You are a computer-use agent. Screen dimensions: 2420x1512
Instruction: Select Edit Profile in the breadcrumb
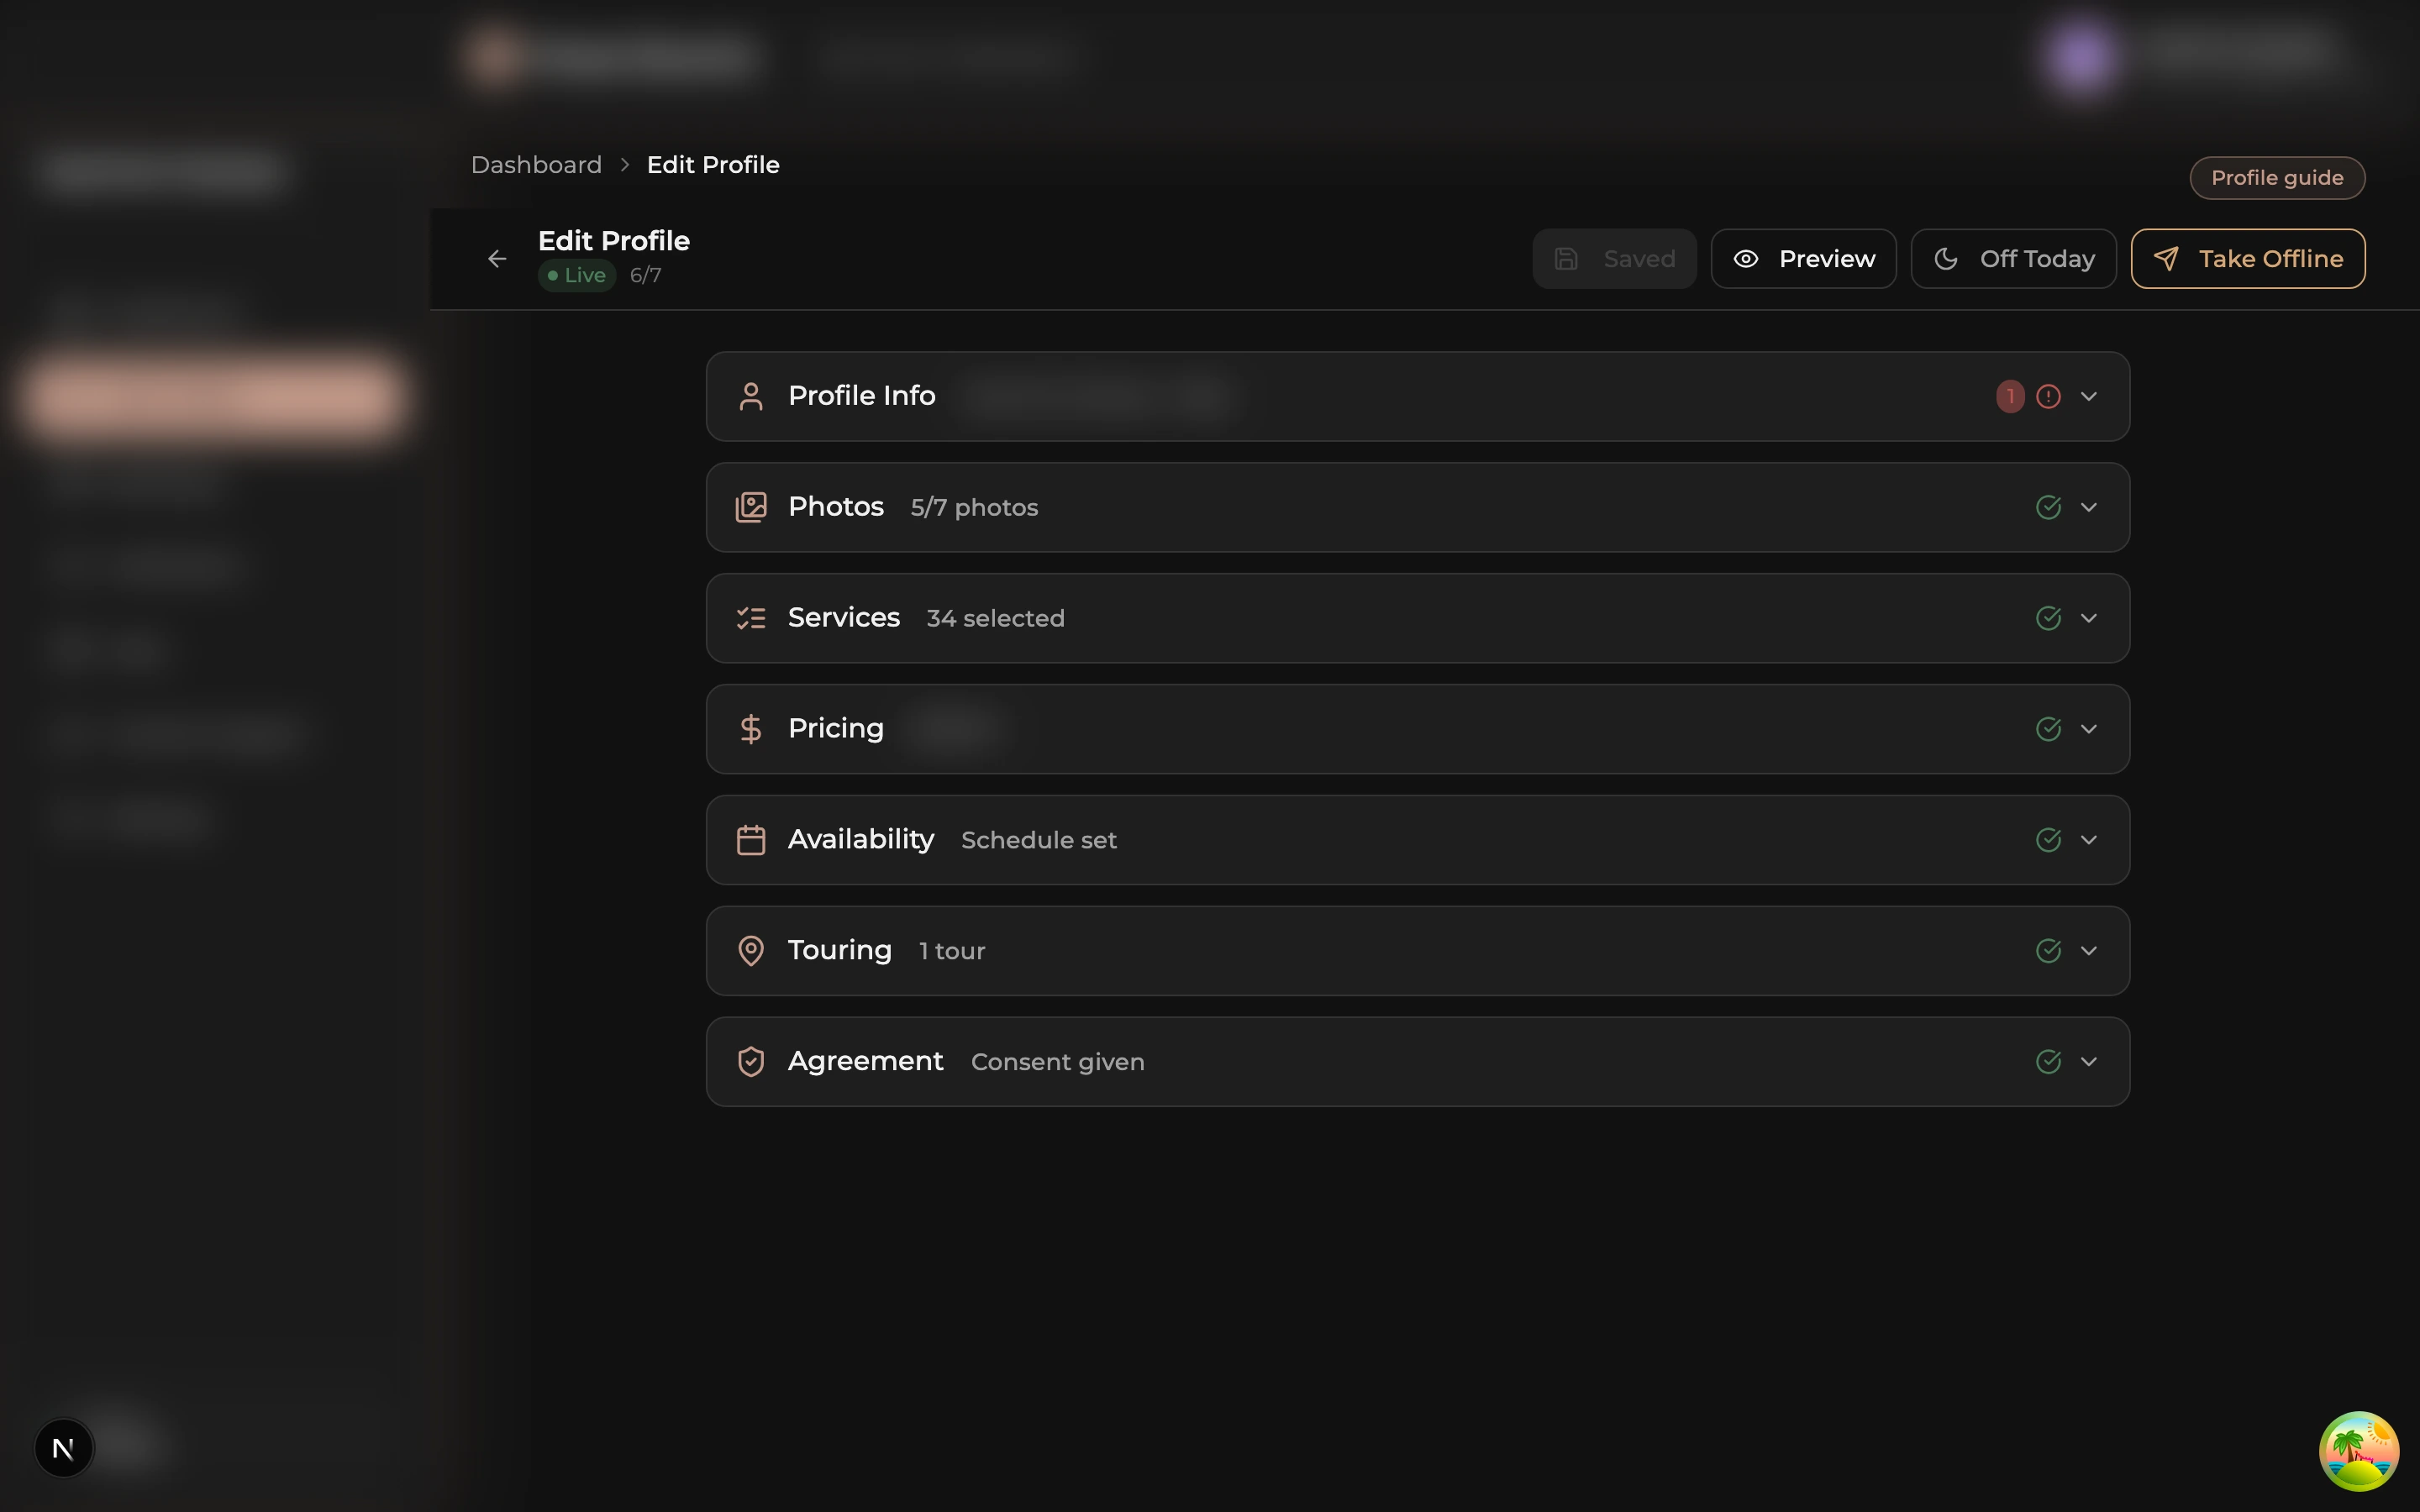713,164
